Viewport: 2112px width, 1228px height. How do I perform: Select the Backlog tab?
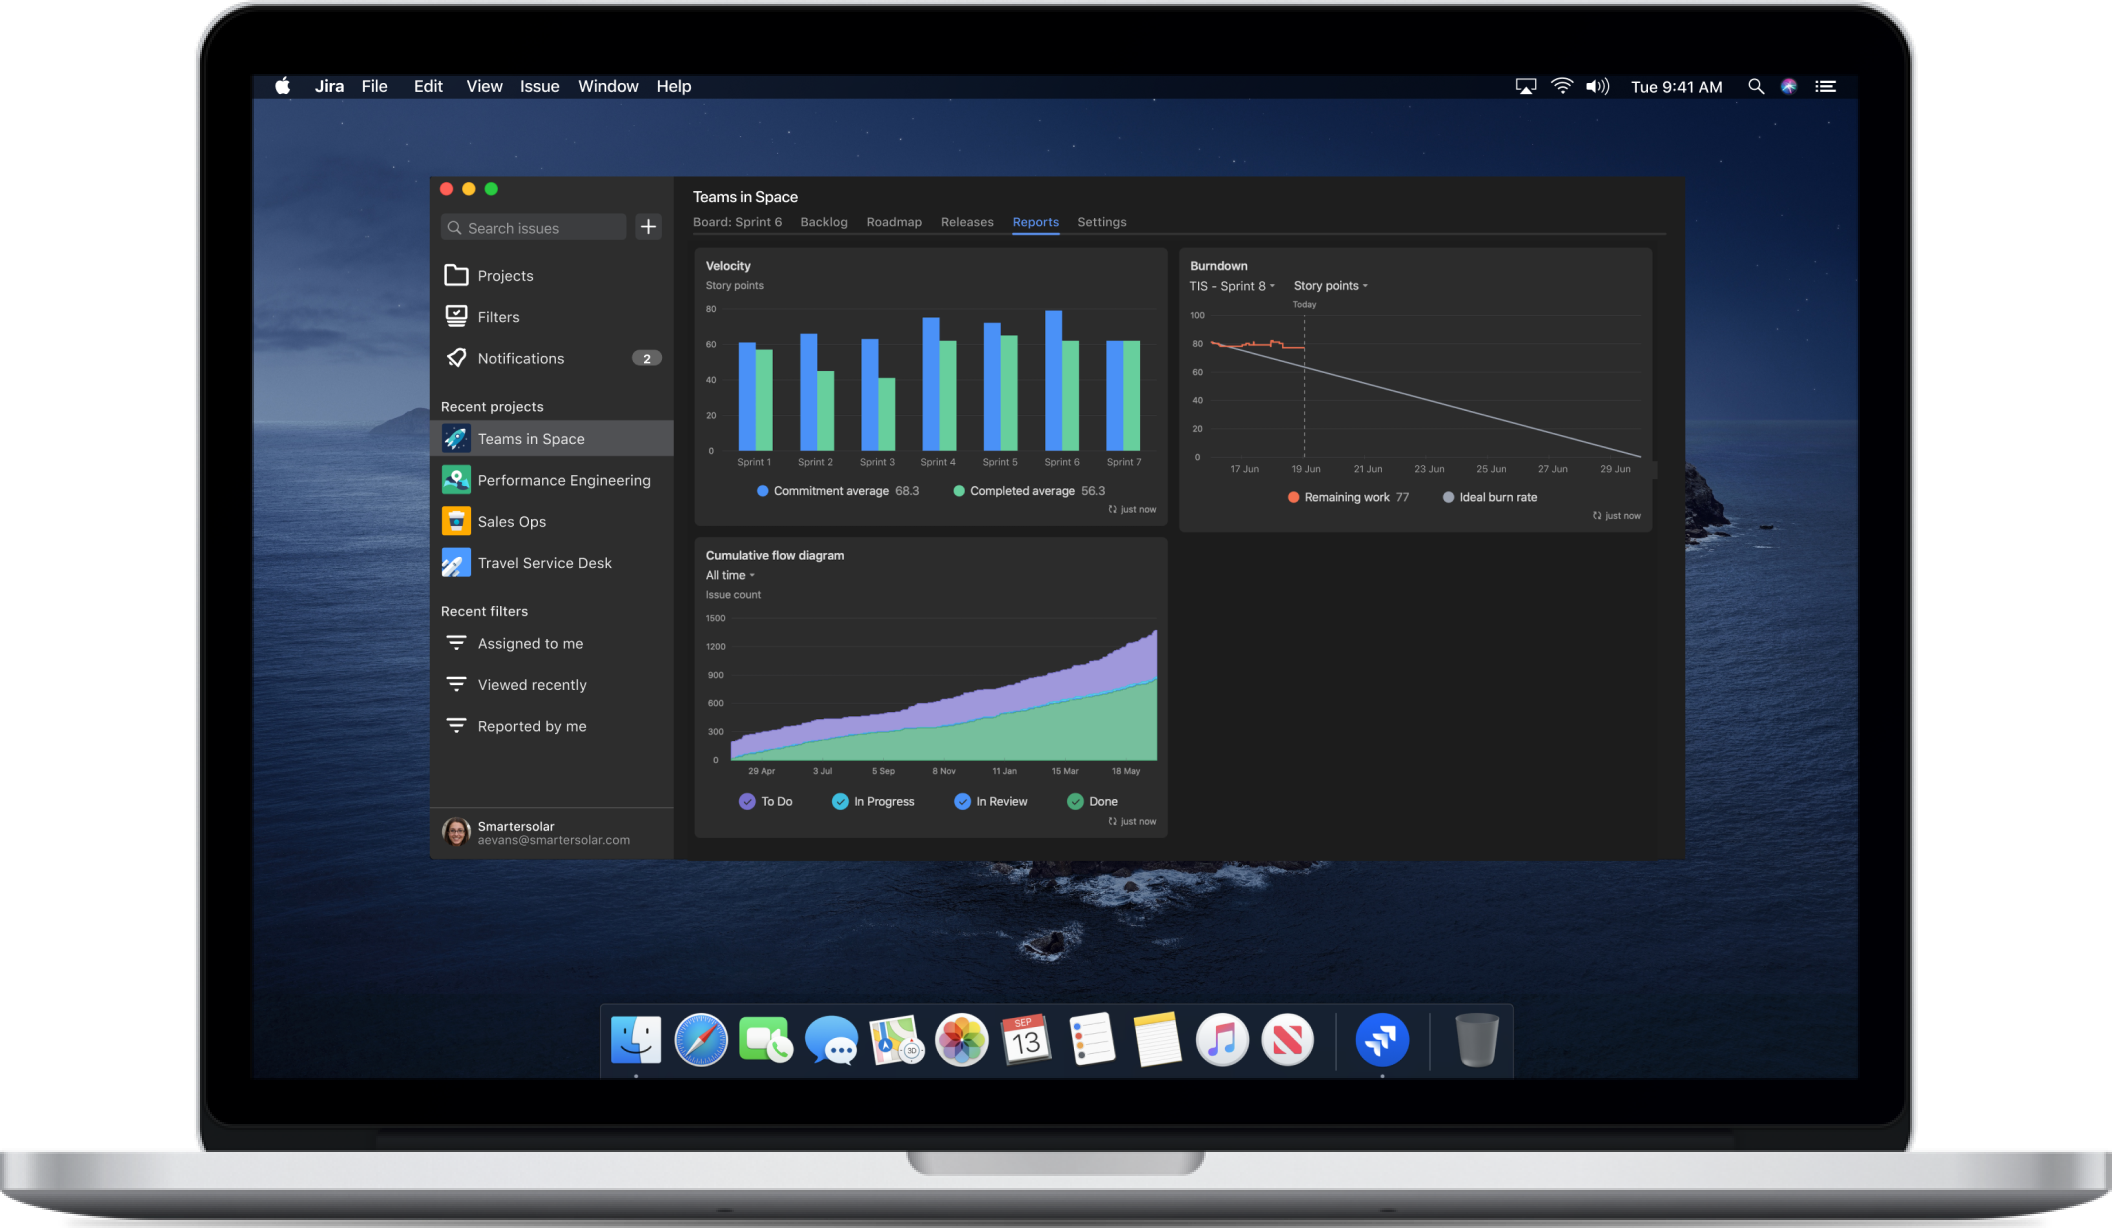point(823,221)
